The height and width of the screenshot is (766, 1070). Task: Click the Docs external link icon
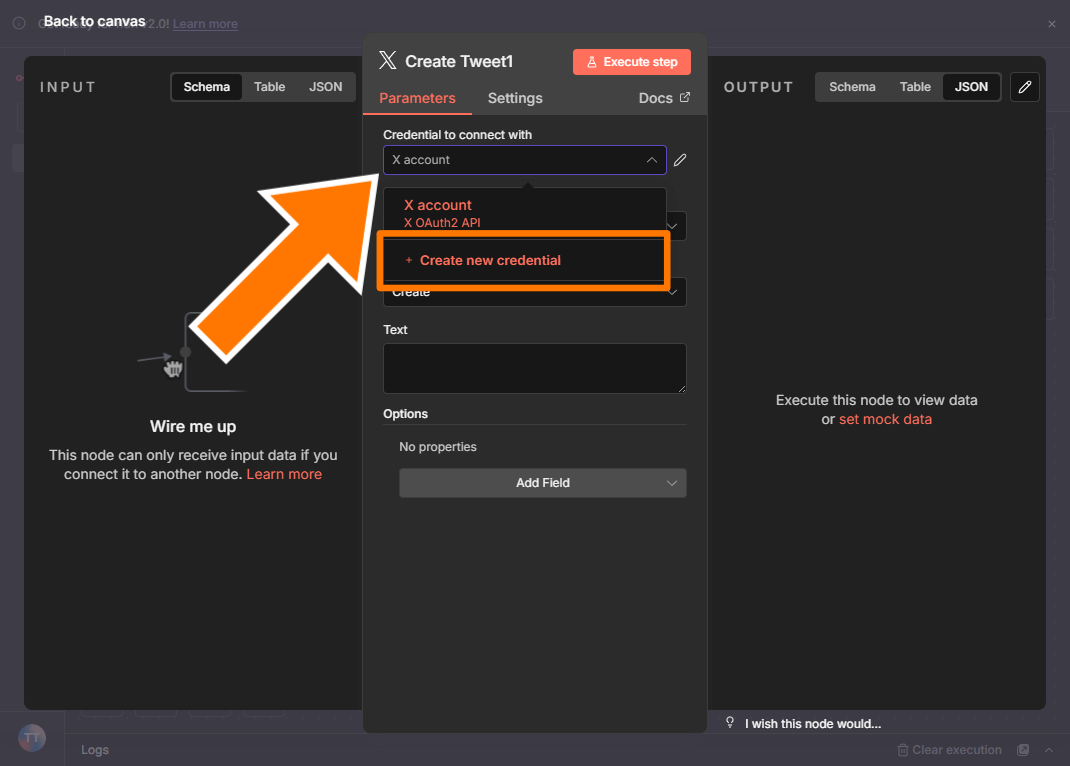point(685,98)
